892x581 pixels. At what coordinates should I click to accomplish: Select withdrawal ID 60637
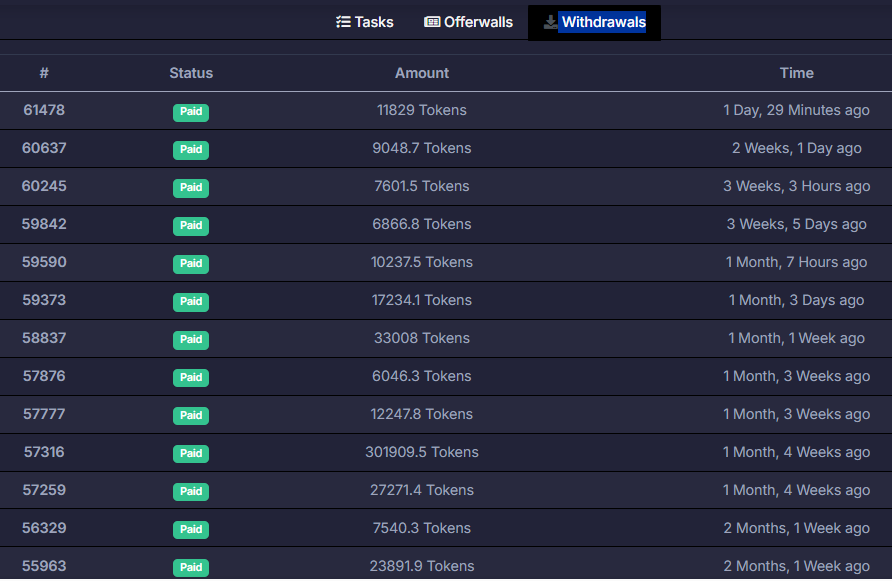point(44,148)
